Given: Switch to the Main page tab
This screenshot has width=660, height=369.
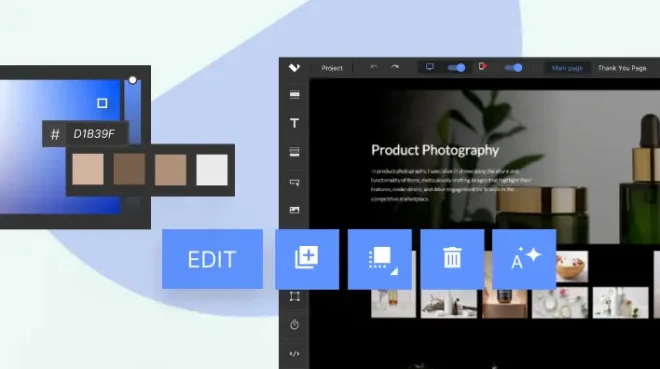Looking at the screenshot, I should tap(567, 68).
